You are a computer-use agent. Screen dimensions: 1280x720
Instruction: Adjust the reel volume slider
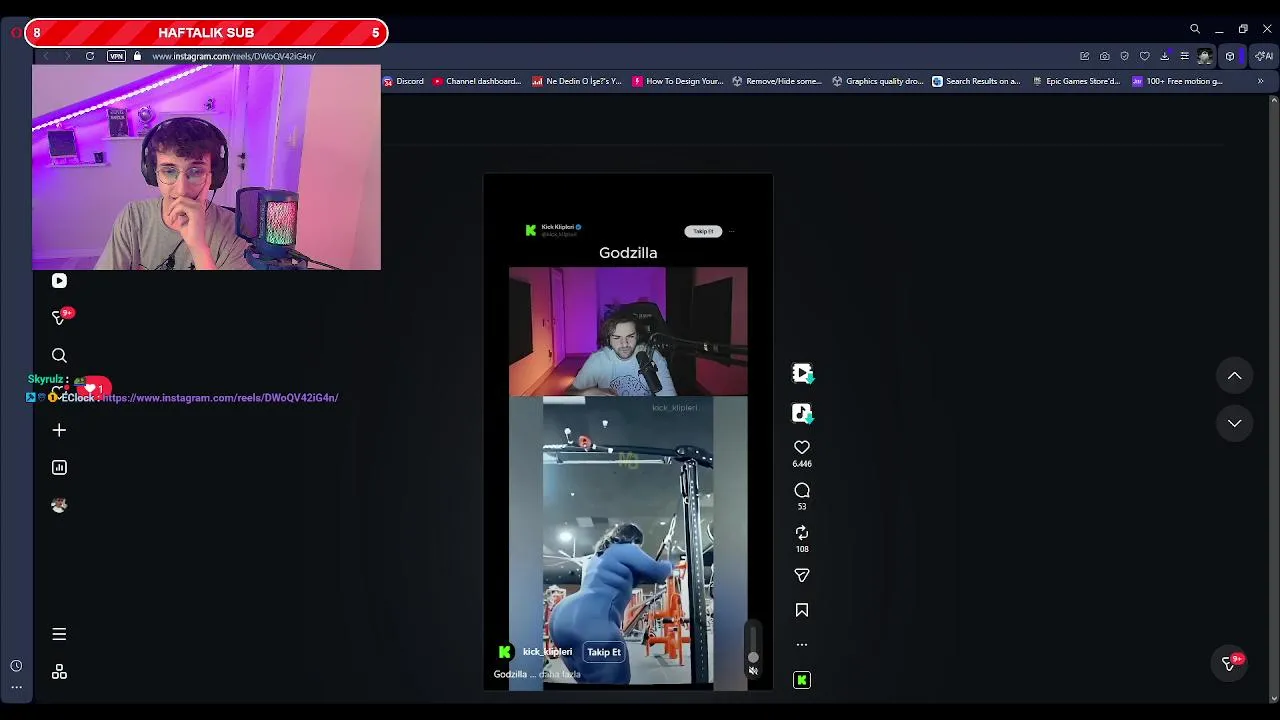click(x=753, y=642)
